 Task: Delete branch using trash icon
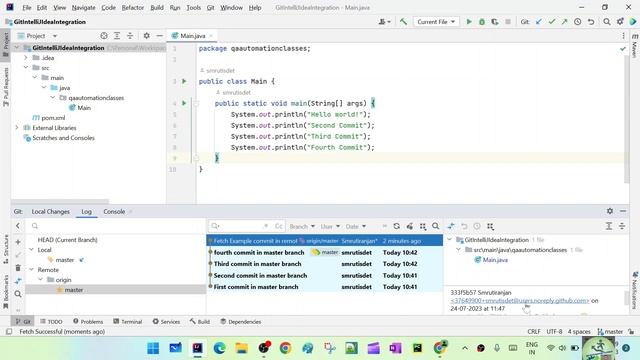[18, 268]
